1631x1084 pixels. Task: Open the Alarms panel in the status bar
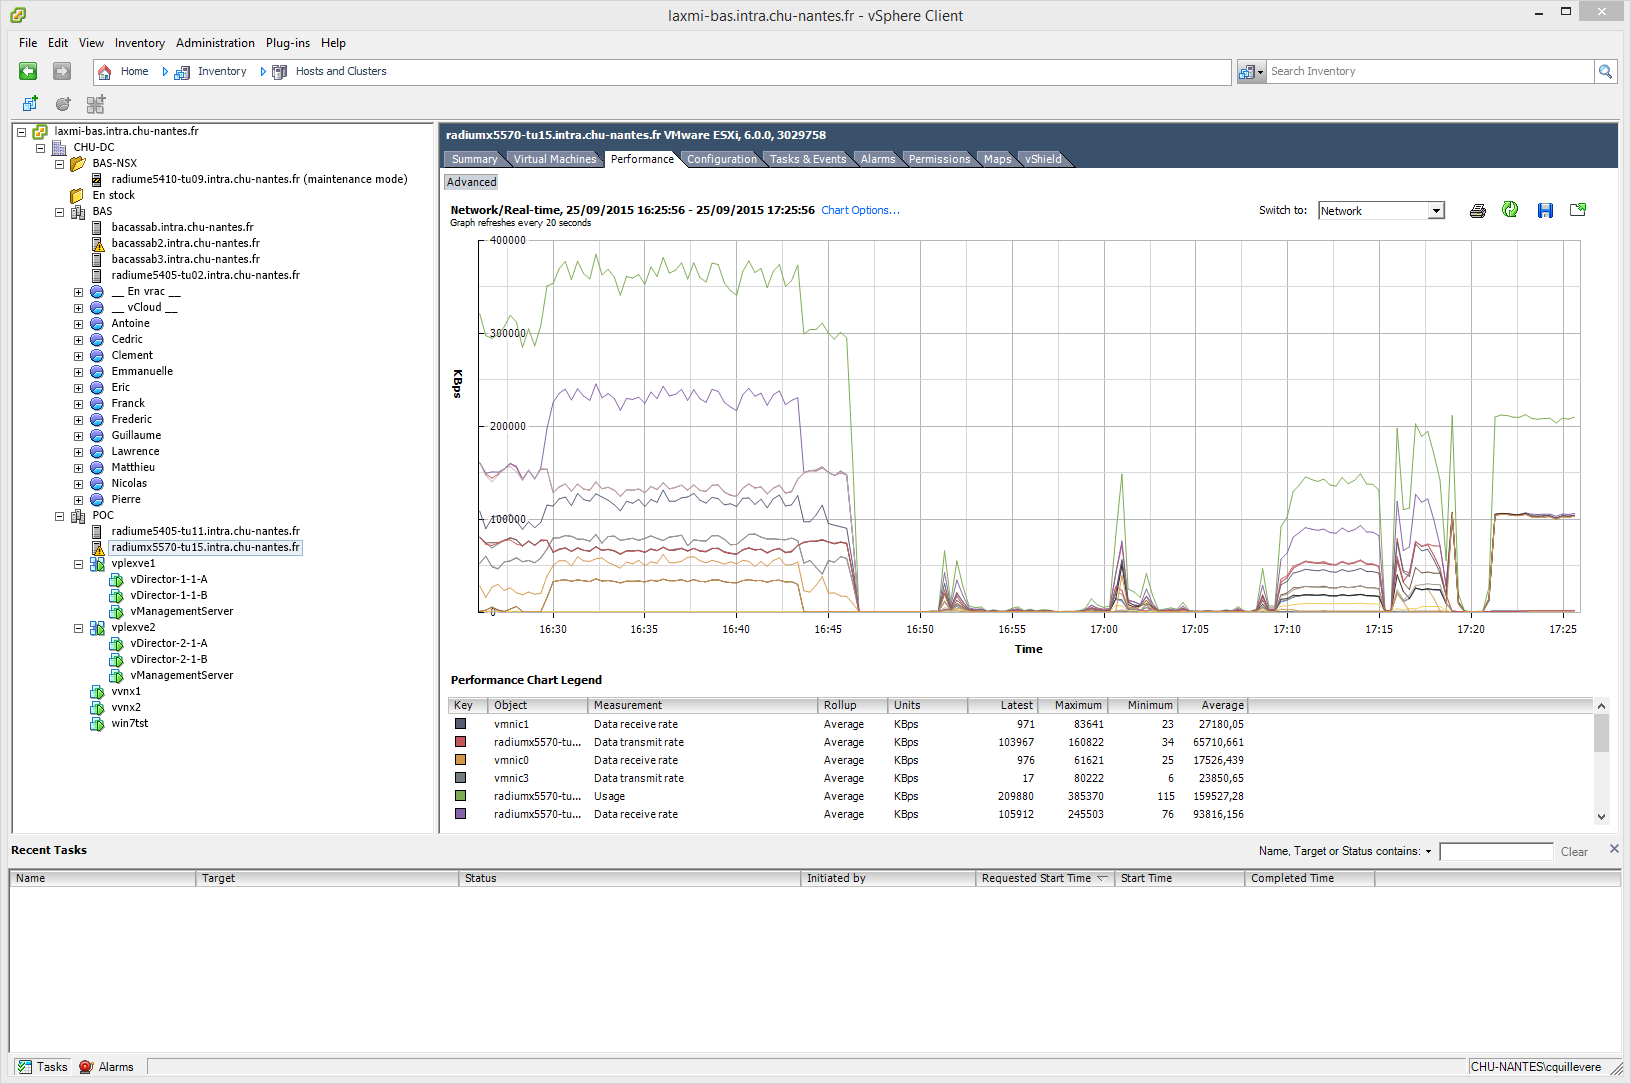[106, 1067]
